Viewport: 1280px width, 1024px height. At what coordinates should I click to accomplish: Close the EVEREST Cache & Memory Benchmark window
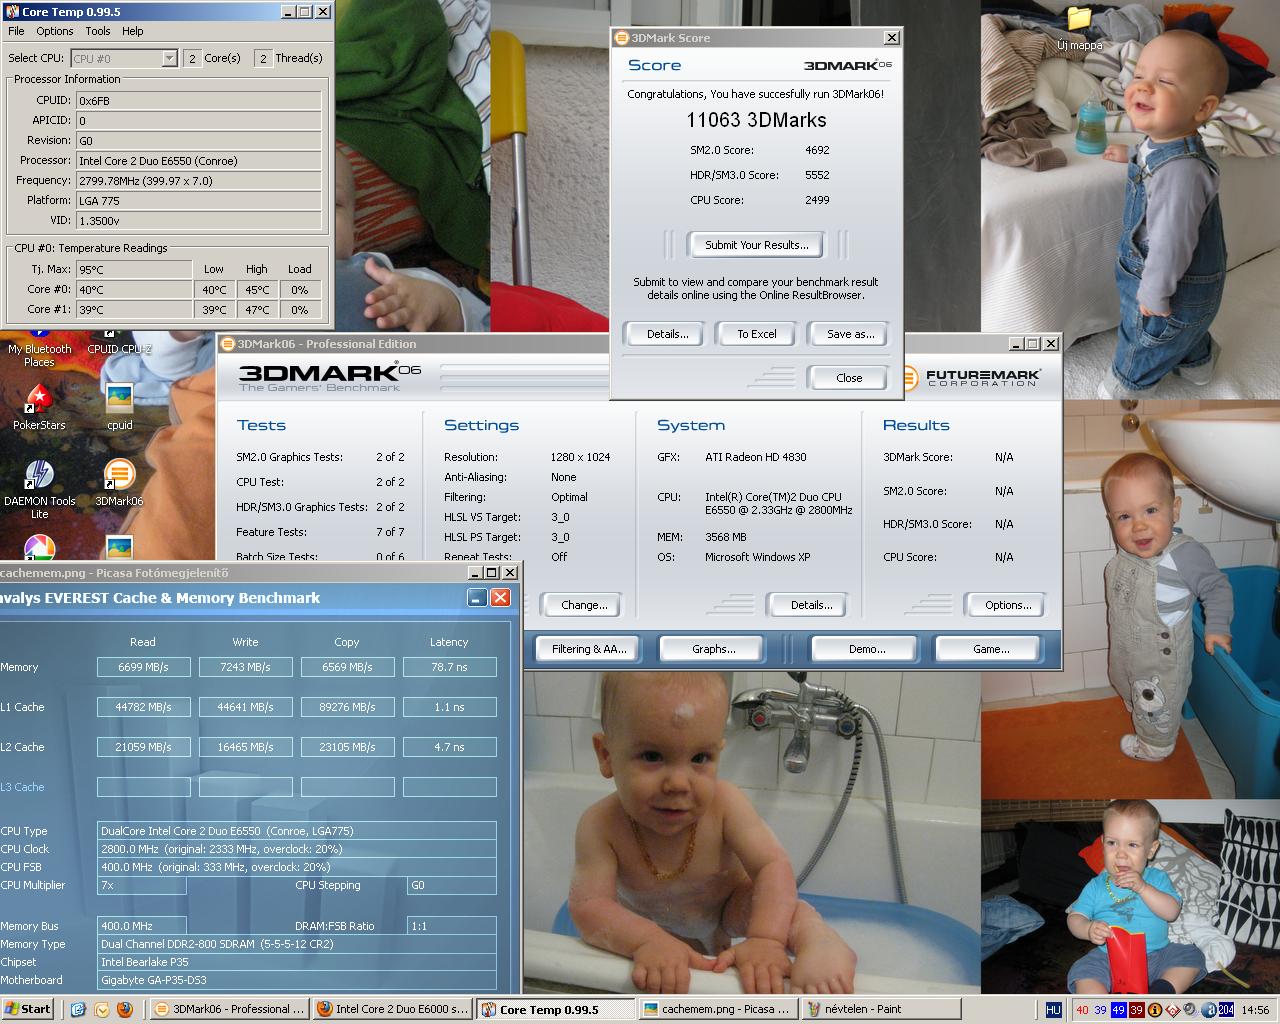point(500,597)
